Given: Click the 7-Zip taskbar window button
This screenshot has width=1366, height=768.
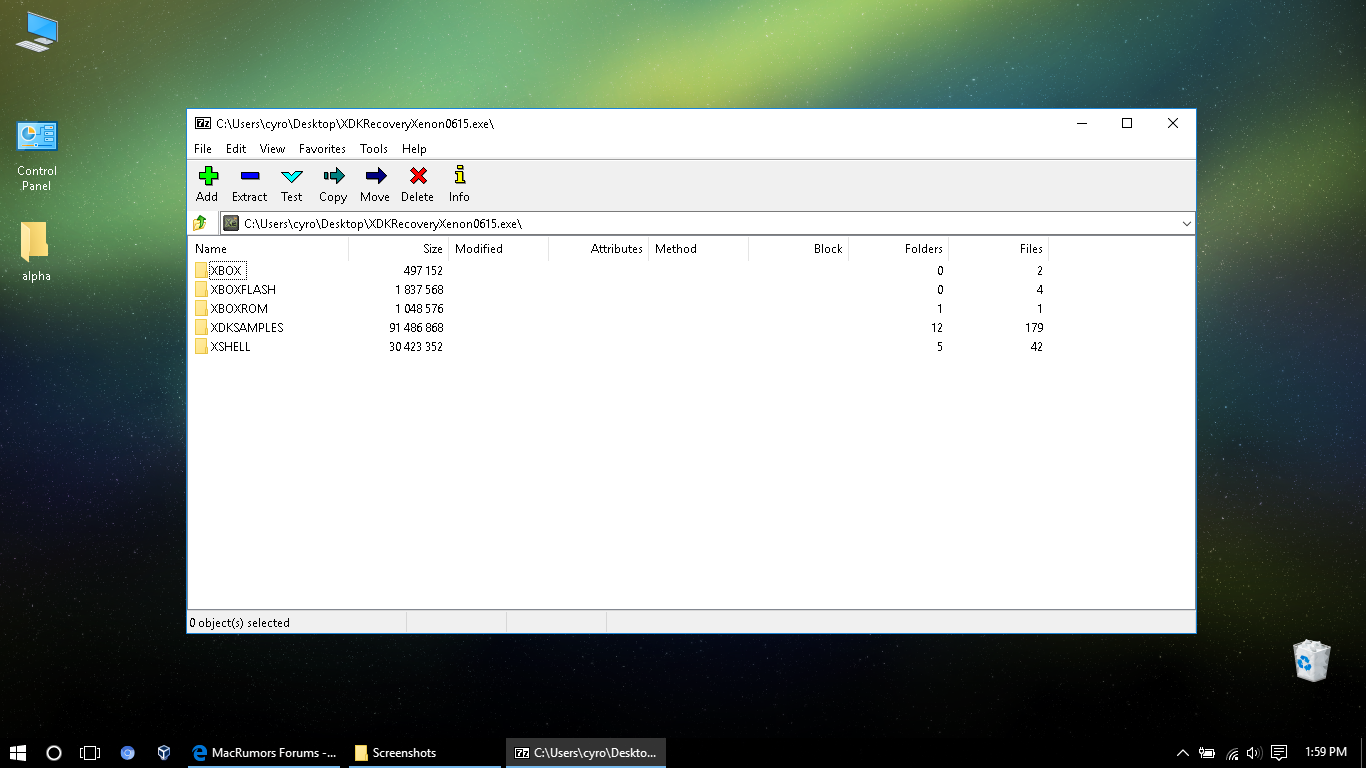Looking at the screenshot, I should 585,753.
